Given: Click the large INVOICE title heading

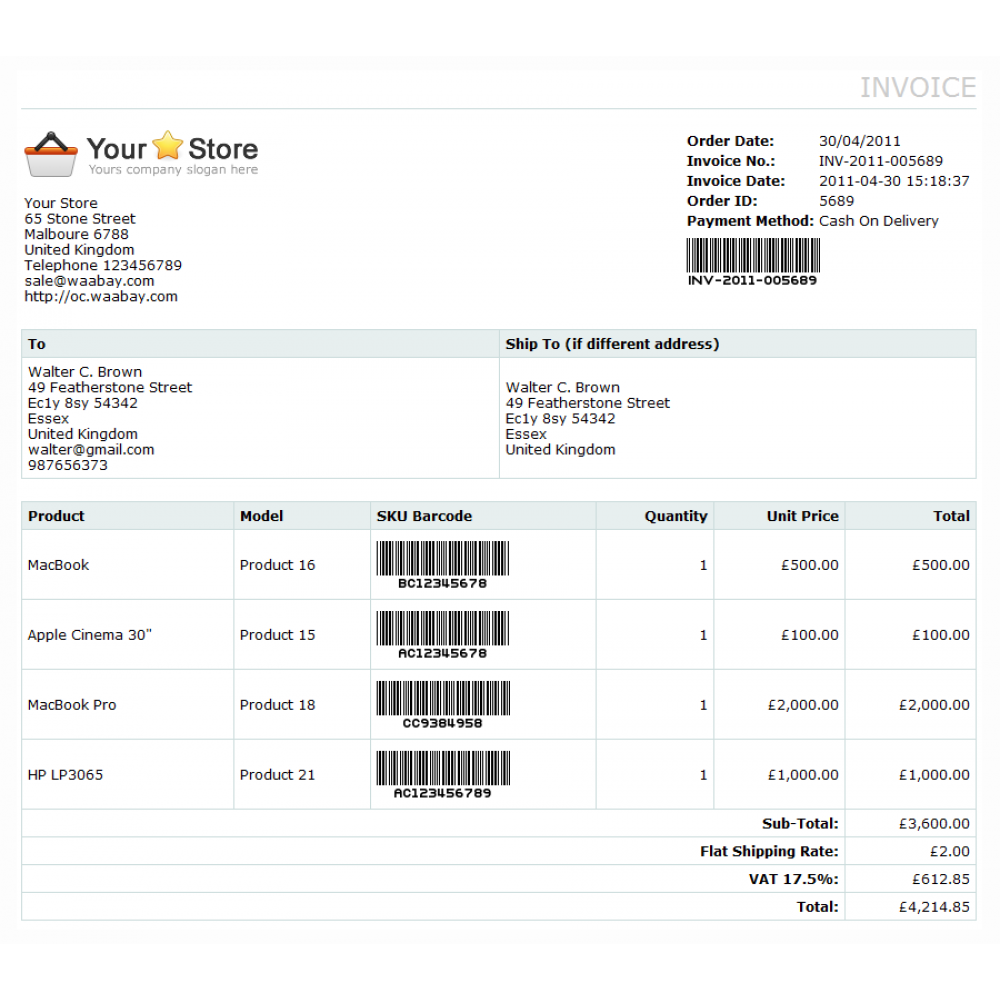Looking at the screenshot, I should (917, 88).
